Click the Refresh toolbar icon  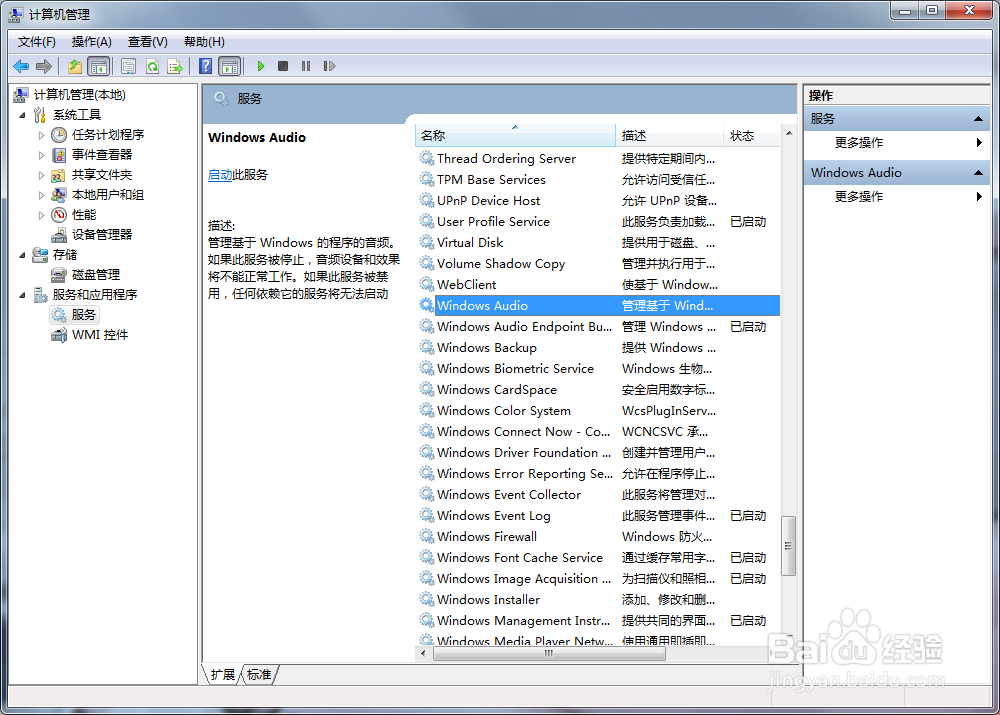[152, 66]
